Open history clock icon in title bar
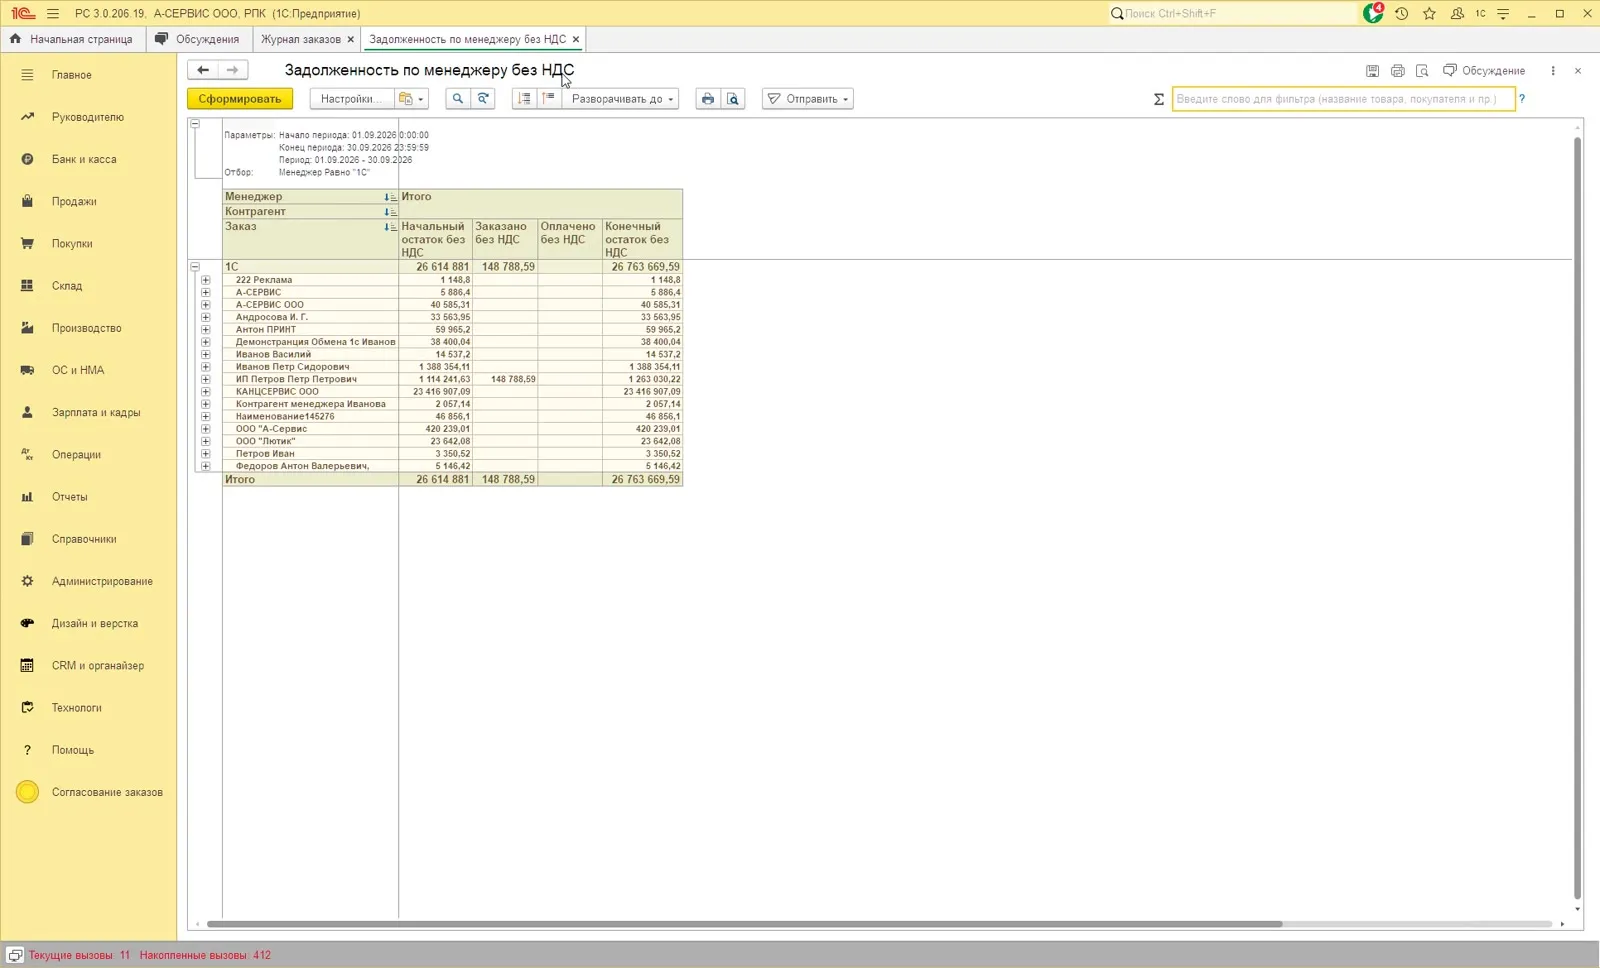Screen dimensions: 1600x968 pyautogui.click(x=1402, y=13)
